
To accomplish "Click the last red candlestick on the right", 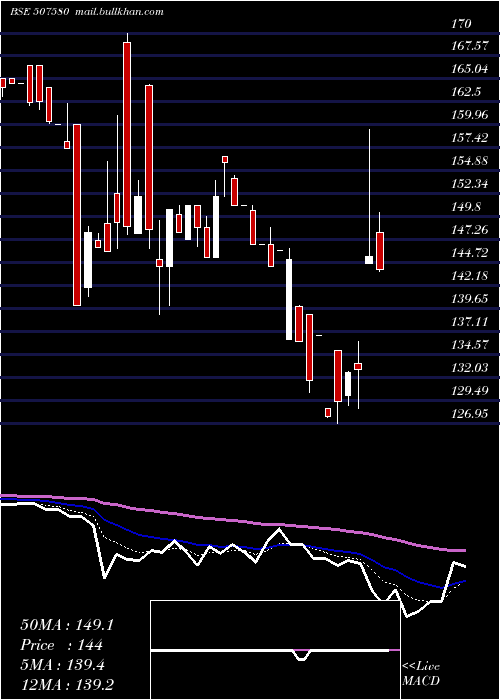I will coord(380,250).
